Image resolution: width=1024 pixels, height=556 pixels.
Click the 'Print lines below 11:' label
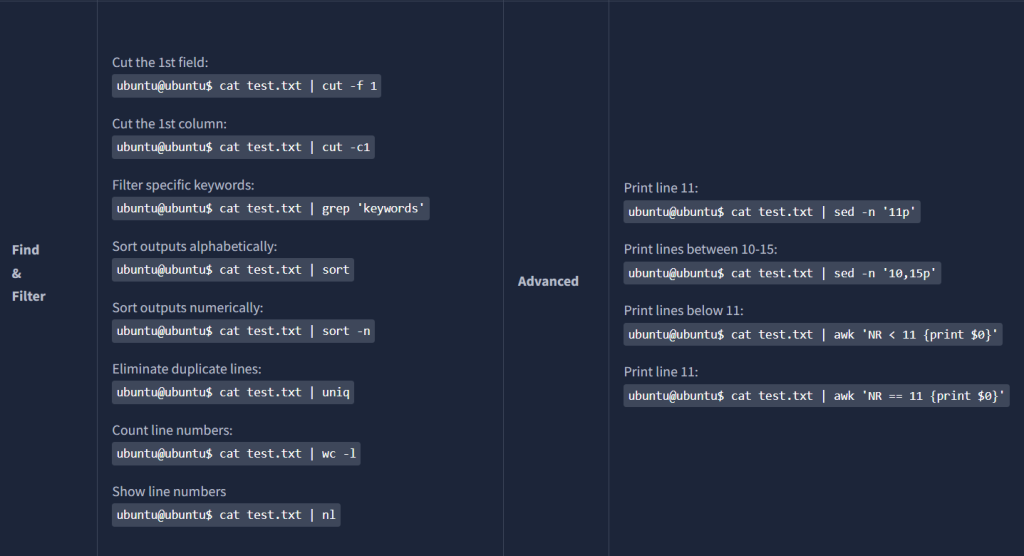(x=683, y=310)
